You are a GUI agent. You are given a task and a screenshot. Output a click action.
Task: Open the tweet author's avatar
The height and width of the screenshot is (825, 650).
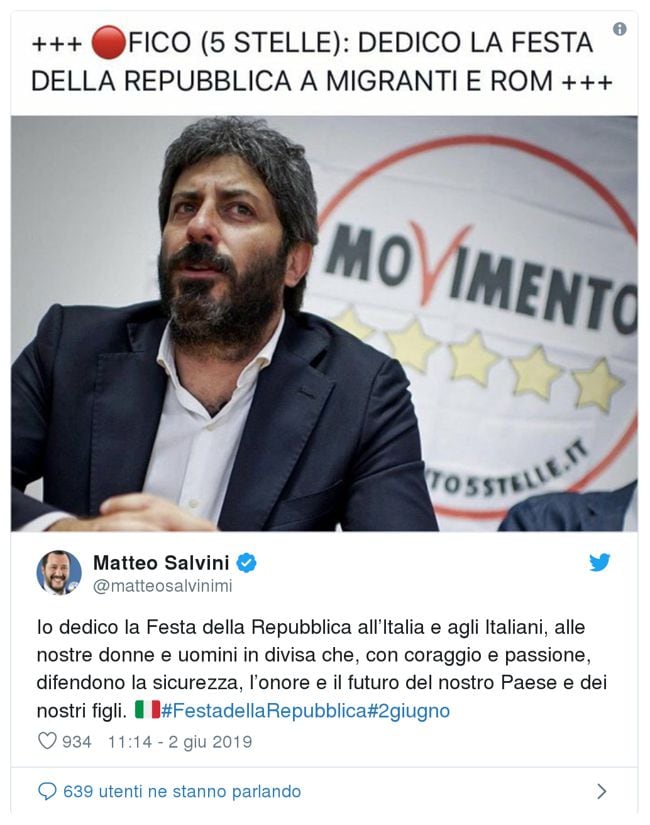tap(59, 572)
